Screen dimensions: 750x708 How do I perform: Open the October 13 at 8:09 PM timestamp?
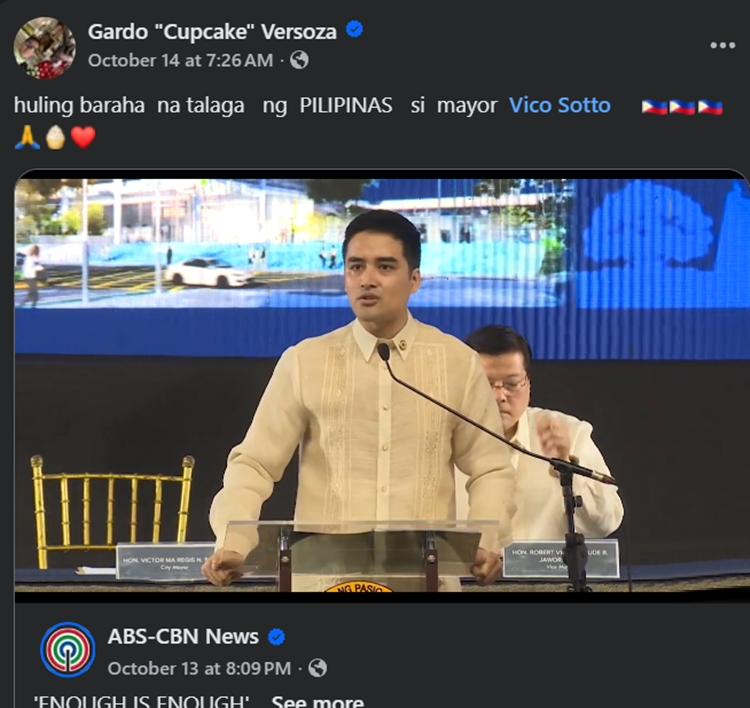(x=199, y=668)
